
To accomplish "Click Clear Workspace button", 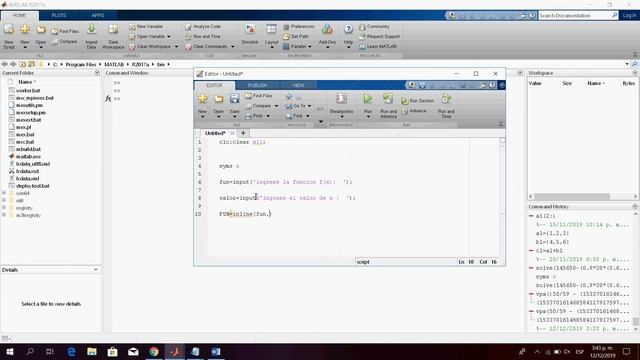I will pos(150,47).
